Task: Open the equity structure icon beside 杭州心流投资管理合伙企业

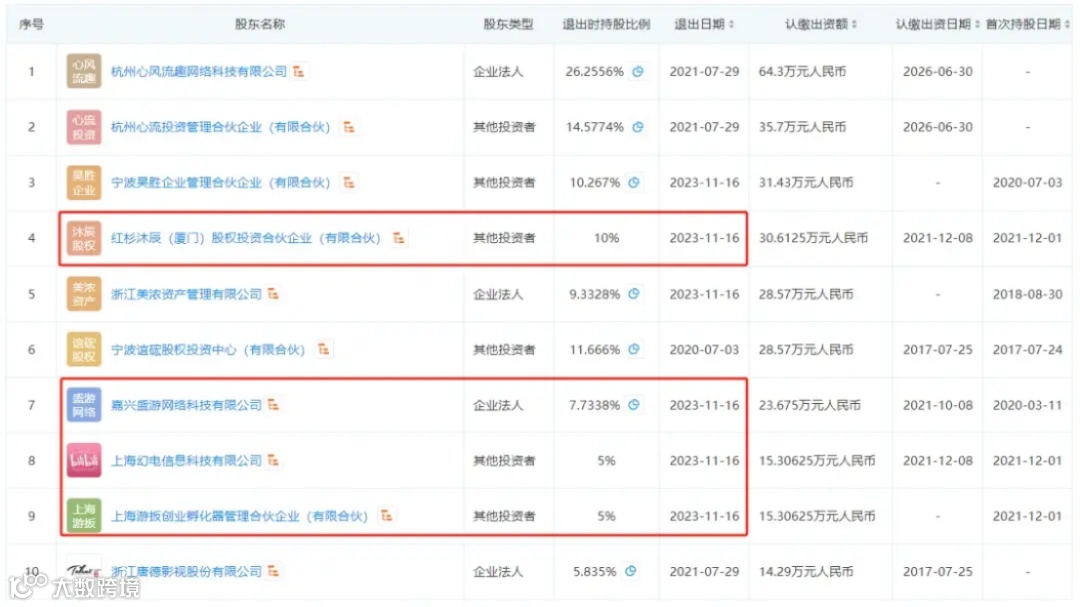Action: pyautogui.click(x=349, y=127)
